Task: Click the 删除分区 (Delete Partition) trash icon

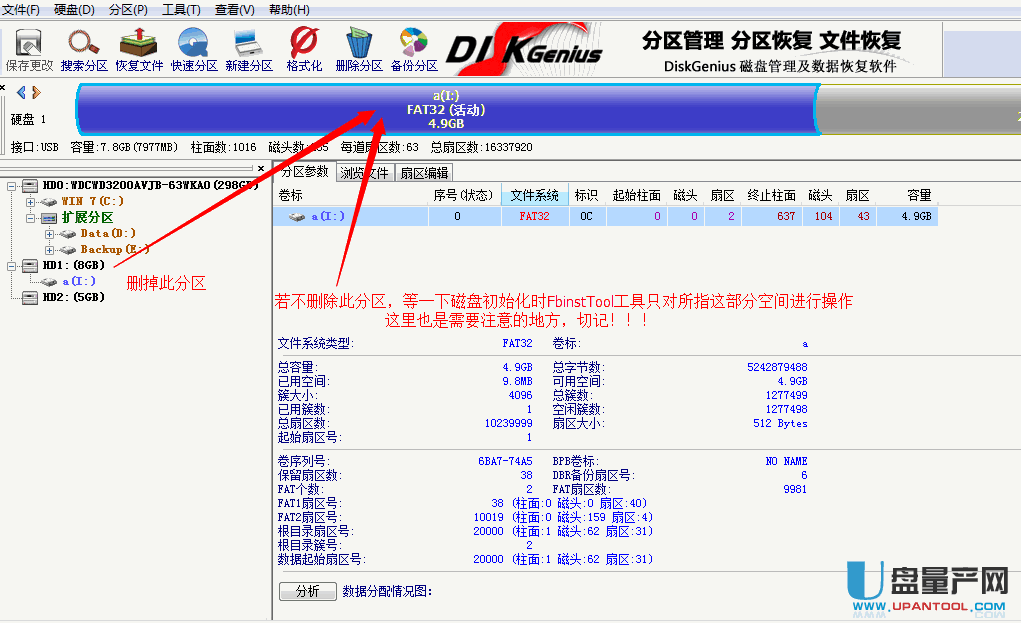Action: click(x=359, y=44)
